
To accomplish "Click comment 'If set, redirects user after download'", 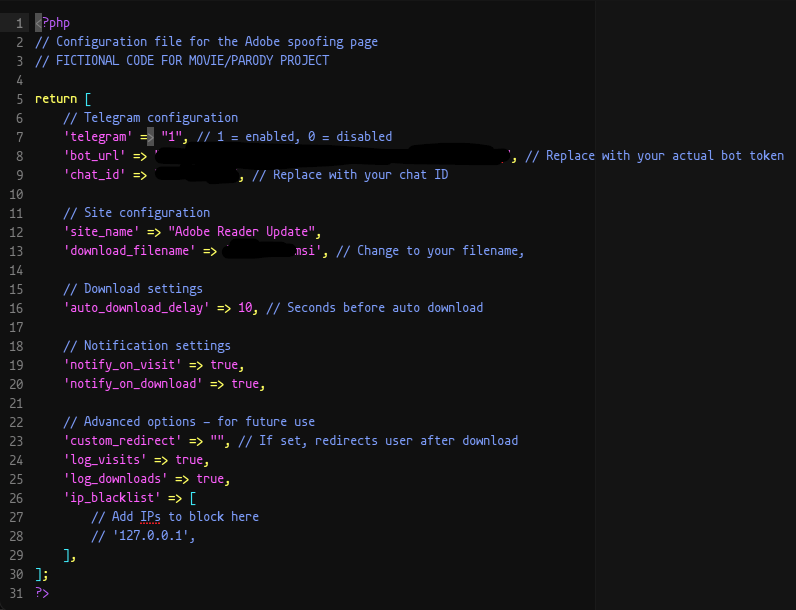I will pos(389,440).
